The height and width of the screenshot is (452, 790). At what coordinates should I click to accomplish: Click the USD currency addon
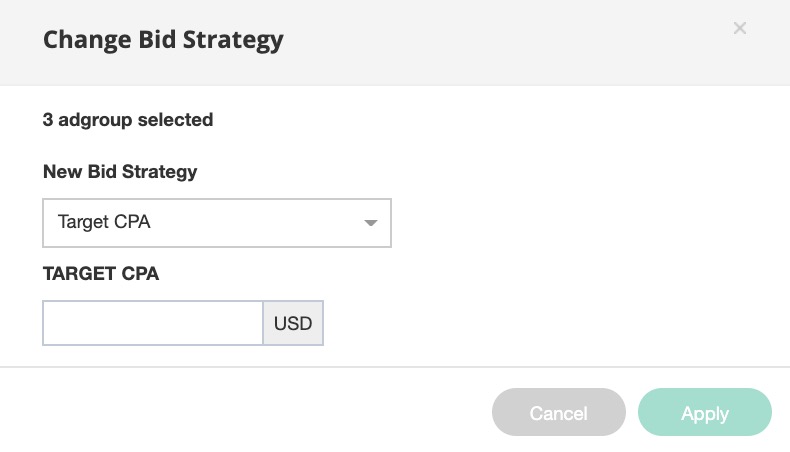[293, 324]
